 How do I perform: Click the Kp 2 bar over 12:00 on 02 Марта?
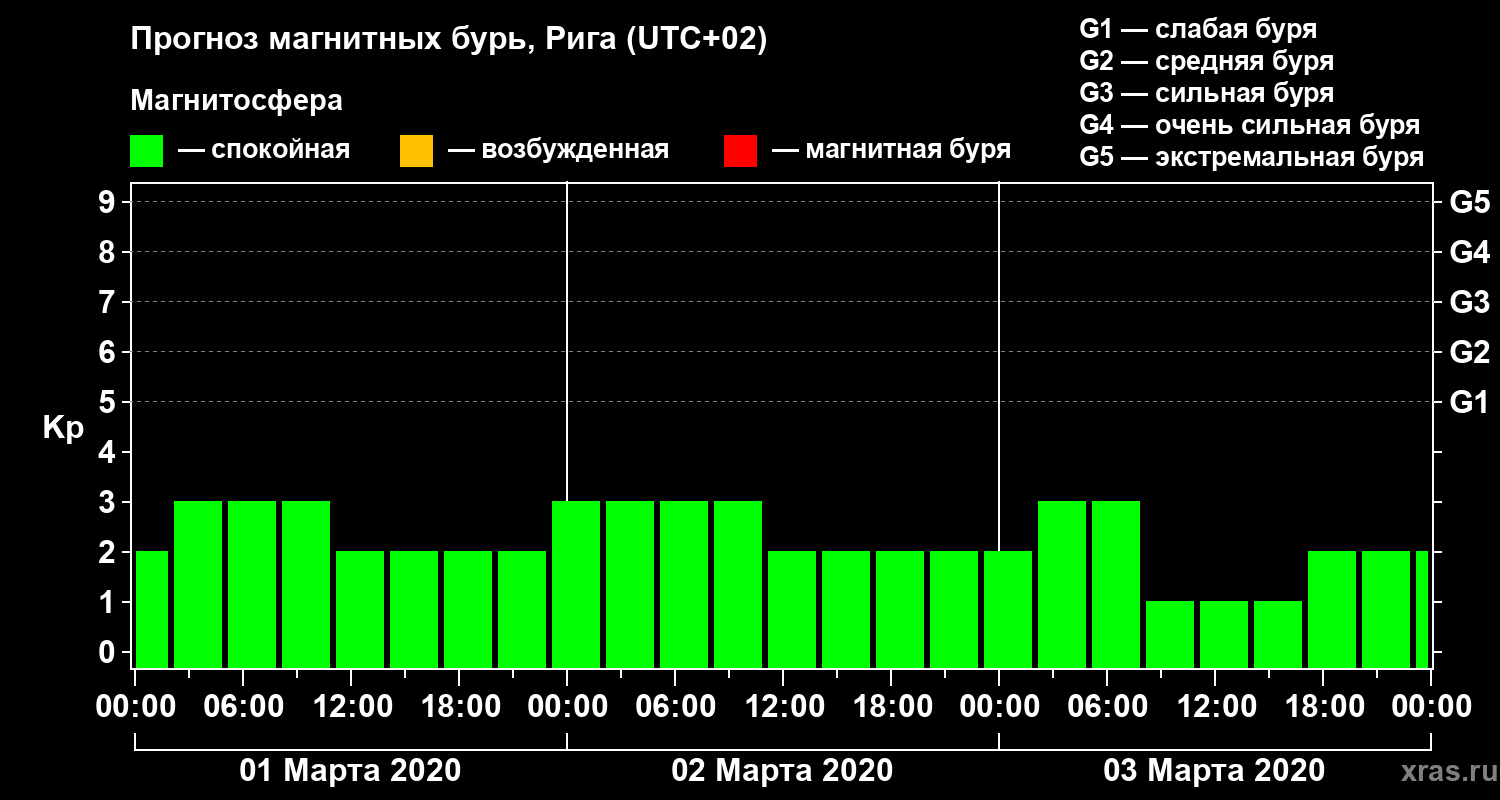click(x=792, y=610)
